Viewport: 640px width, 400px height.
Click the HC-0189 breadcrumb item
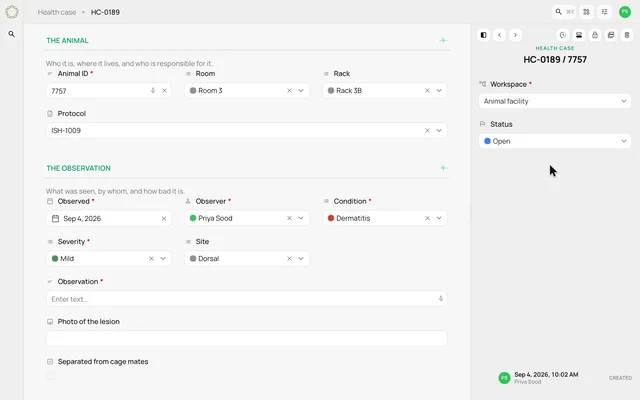pyautogui.click(x=105, y=12)
